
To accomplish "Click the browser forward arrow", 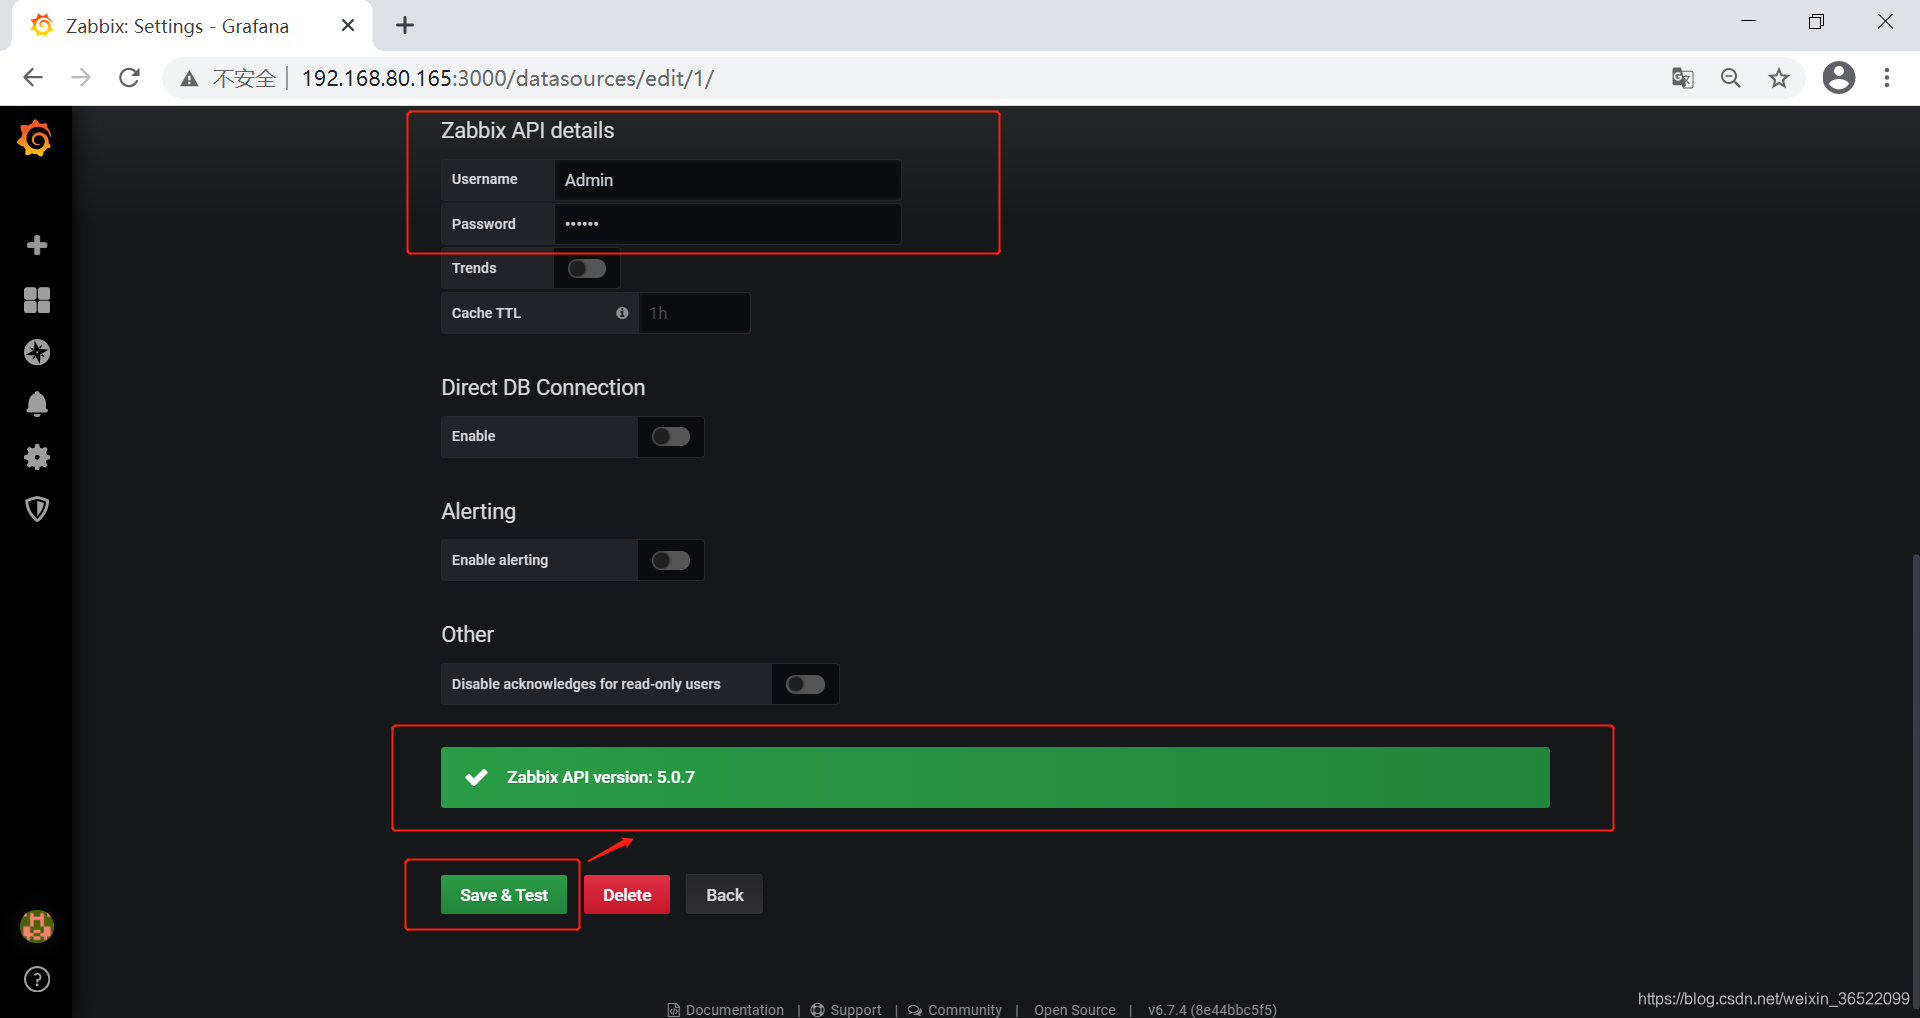I will coord(81,78).
